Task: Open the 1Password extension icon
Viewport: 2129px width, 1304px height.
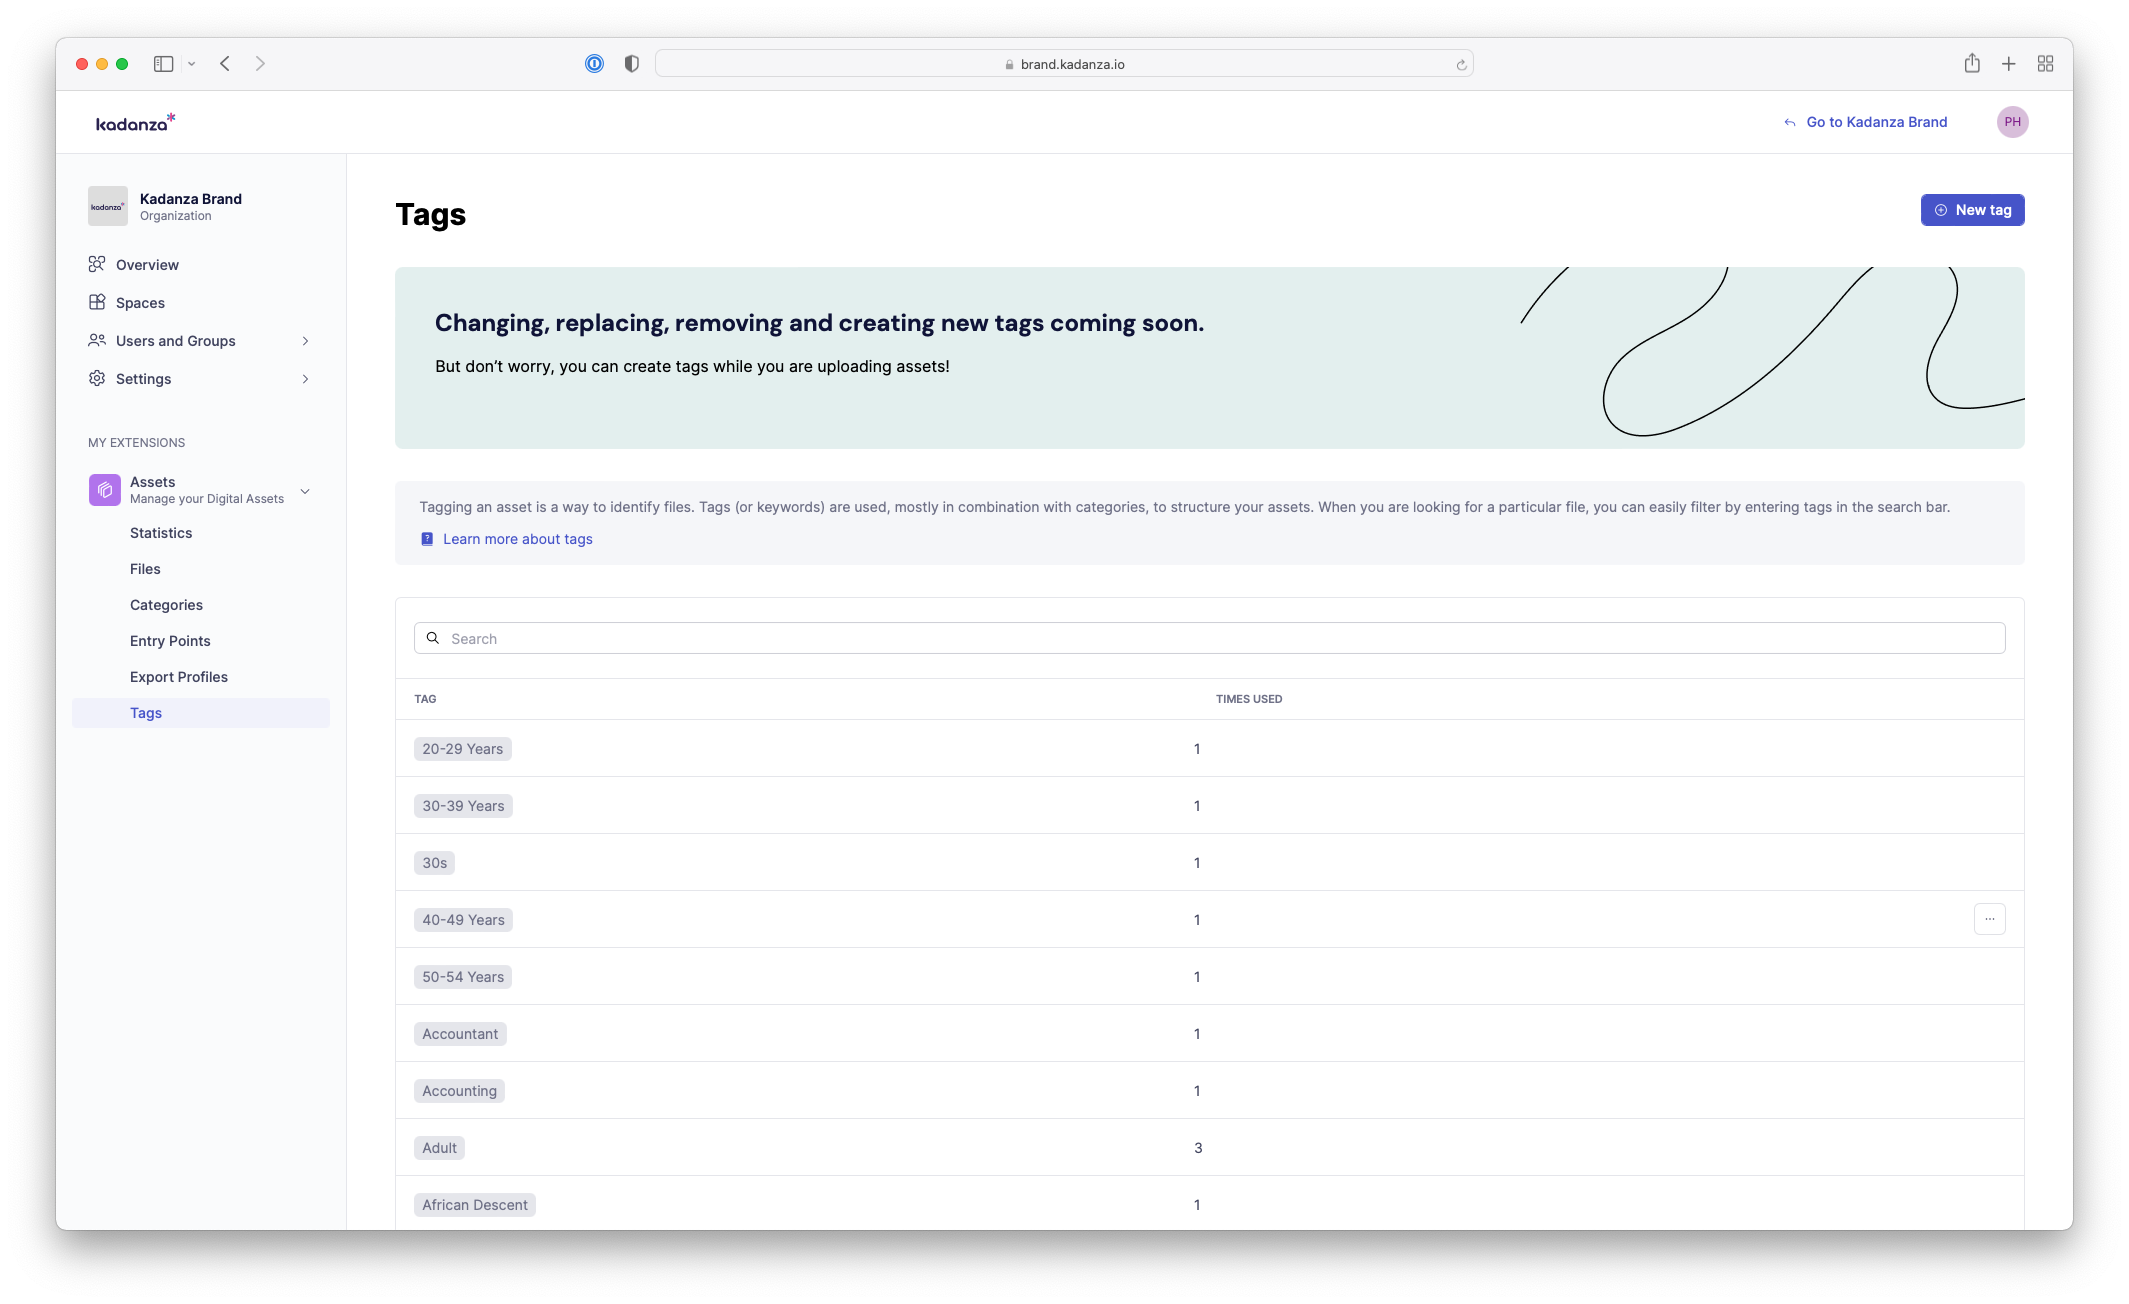Action: (594, 64)
